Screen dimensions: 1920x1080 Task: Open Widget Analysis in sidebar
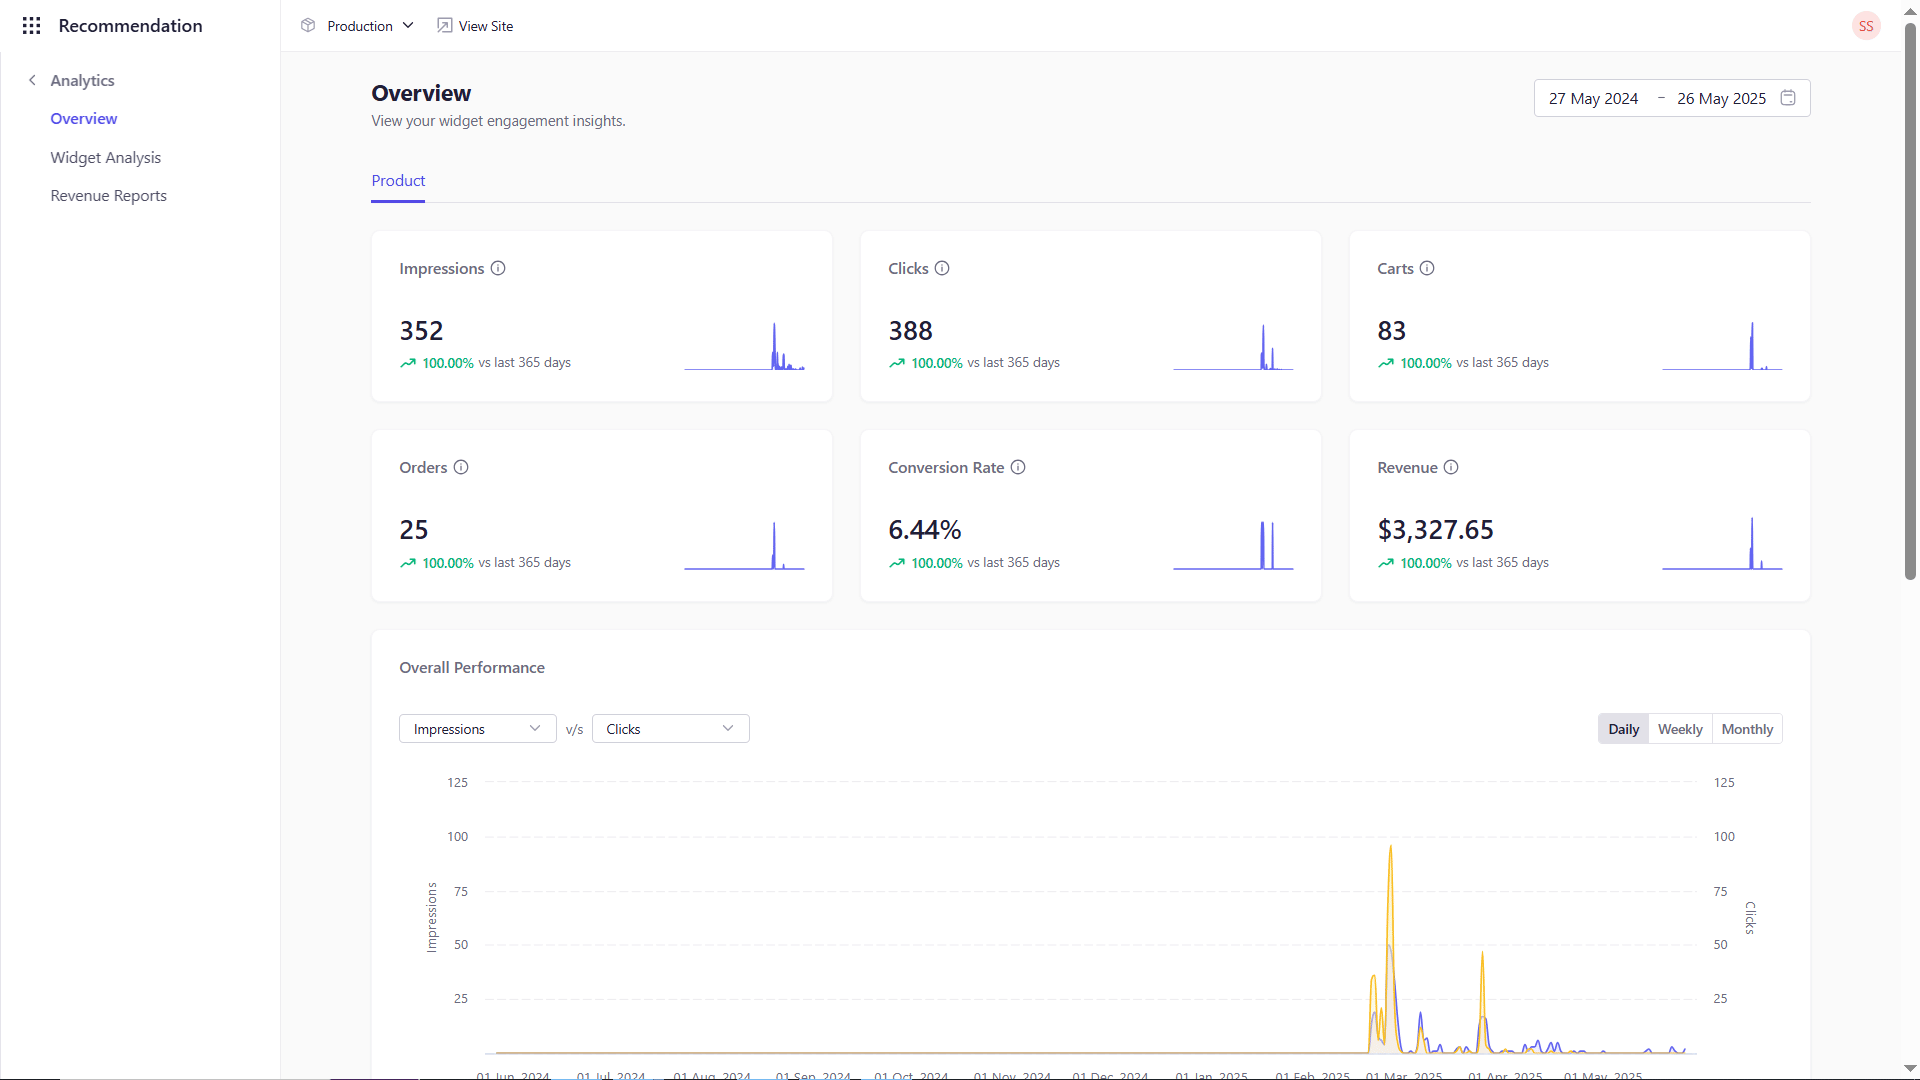106,158
